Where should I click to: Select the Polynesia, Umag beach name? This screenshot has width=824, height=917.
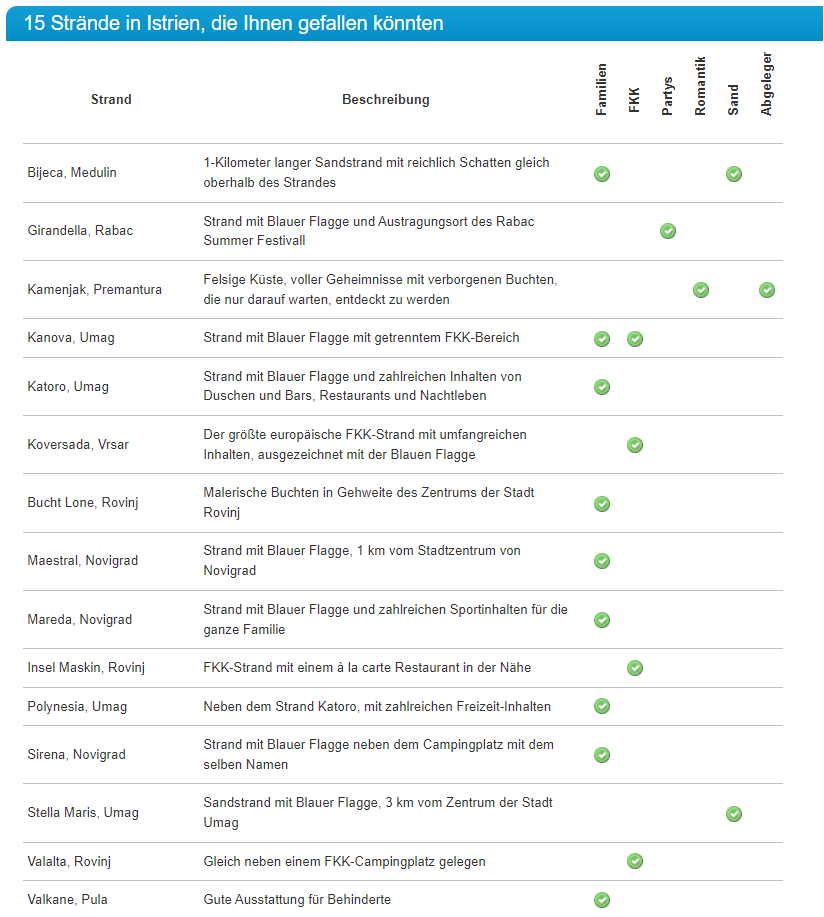point(77,707)
